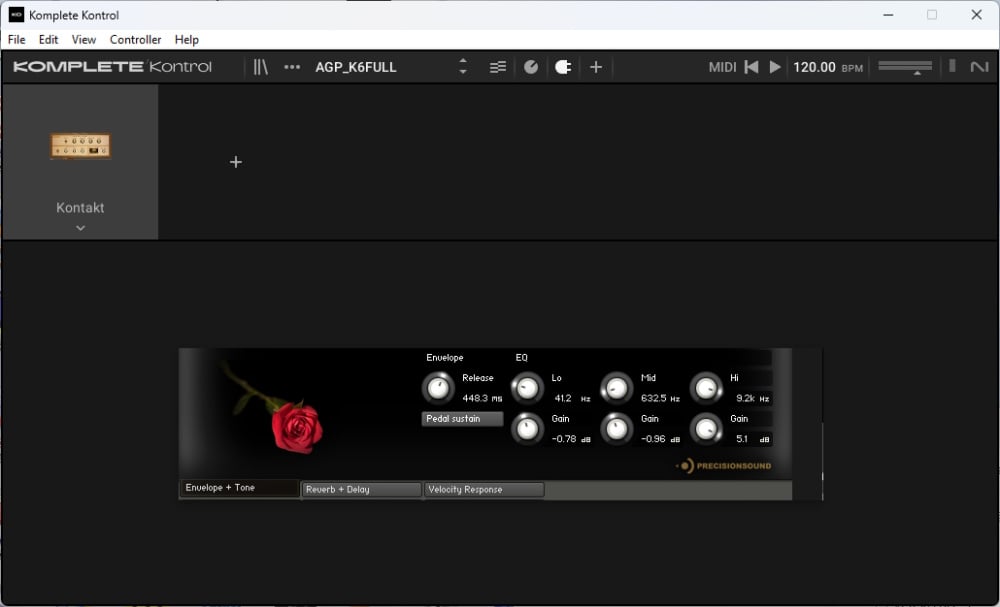Click the EQ Lo frequency knob
The image size is (1000, 607).
(527, 388)
